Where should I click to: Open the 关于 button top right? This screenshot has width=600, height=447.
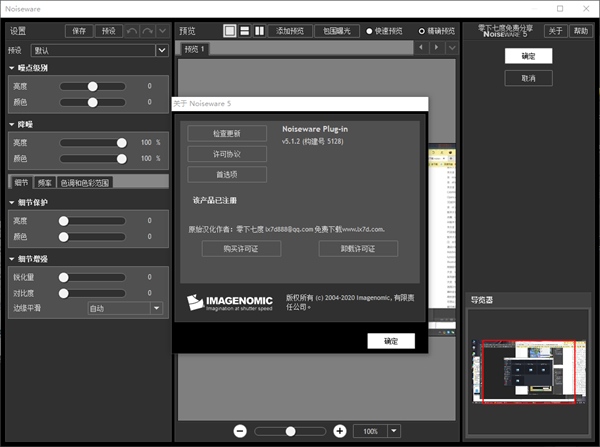click(x=555, y=31)
